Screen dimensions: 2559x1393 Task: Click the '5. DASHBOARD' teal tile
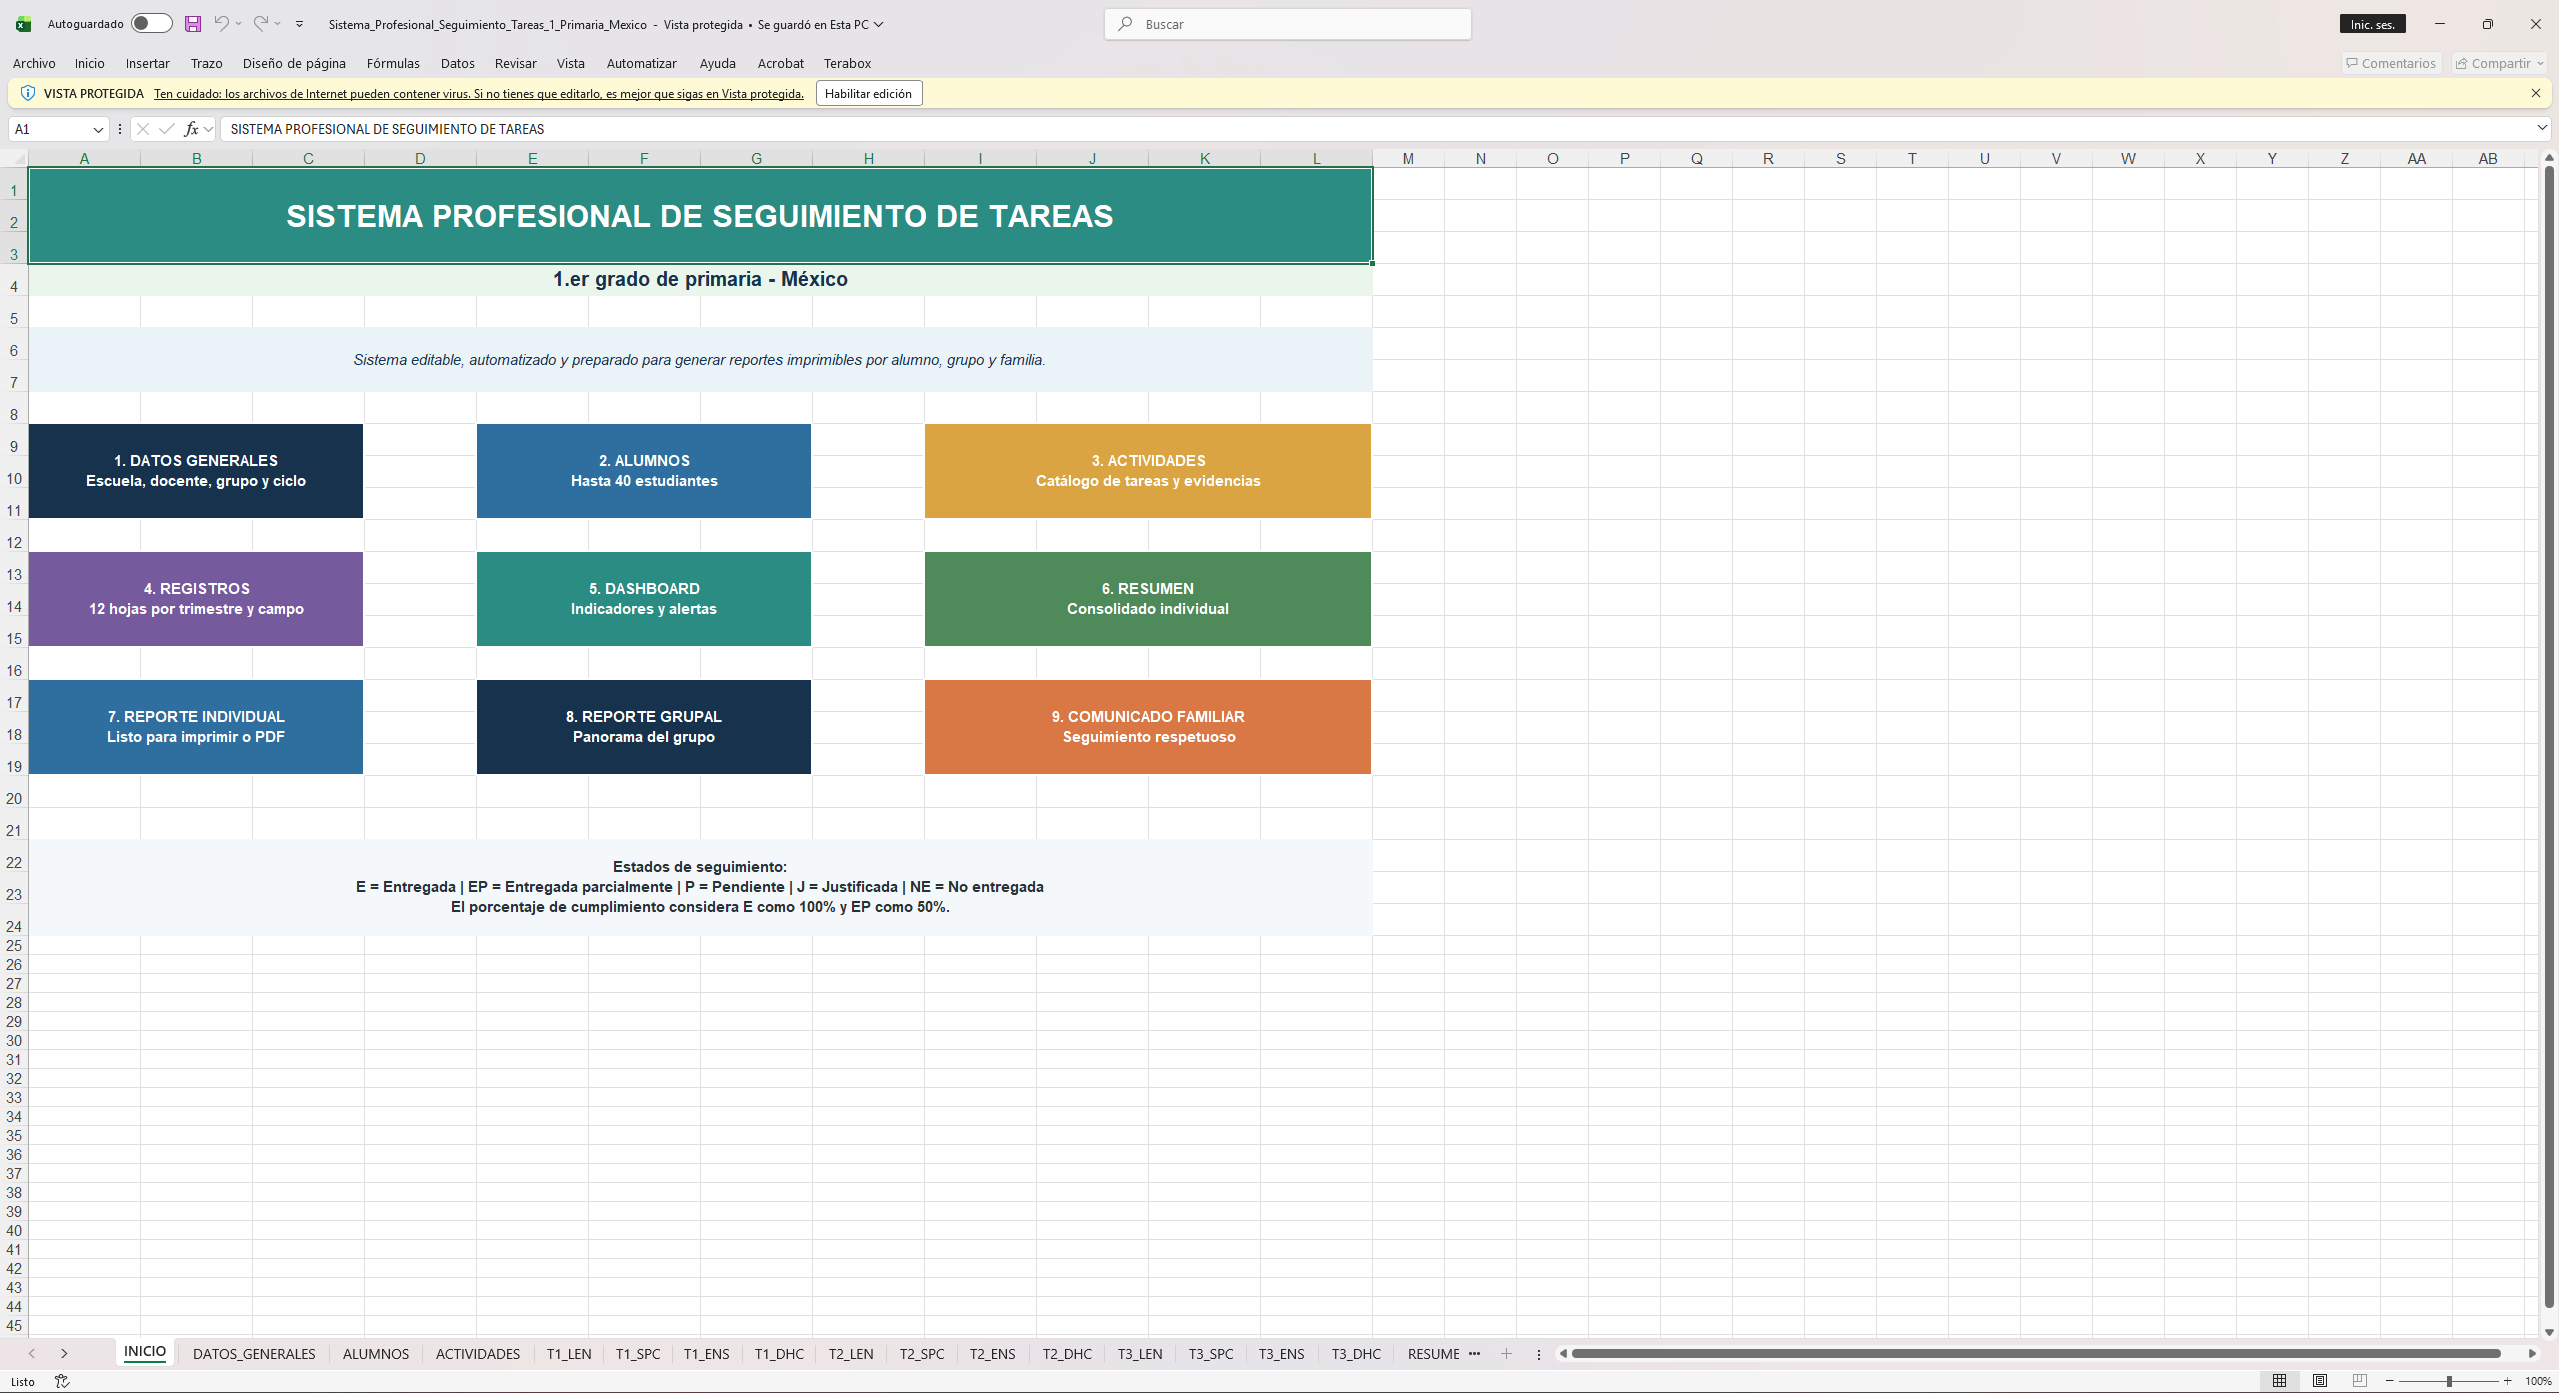coord(644,599)
